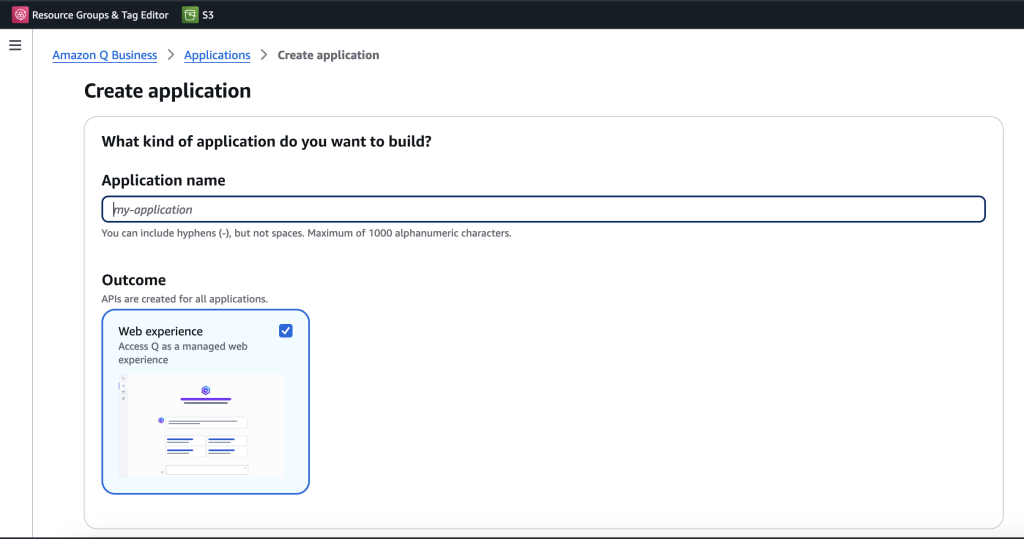Click the Create application page heading

pyautogui.click(x=167, y=90)
